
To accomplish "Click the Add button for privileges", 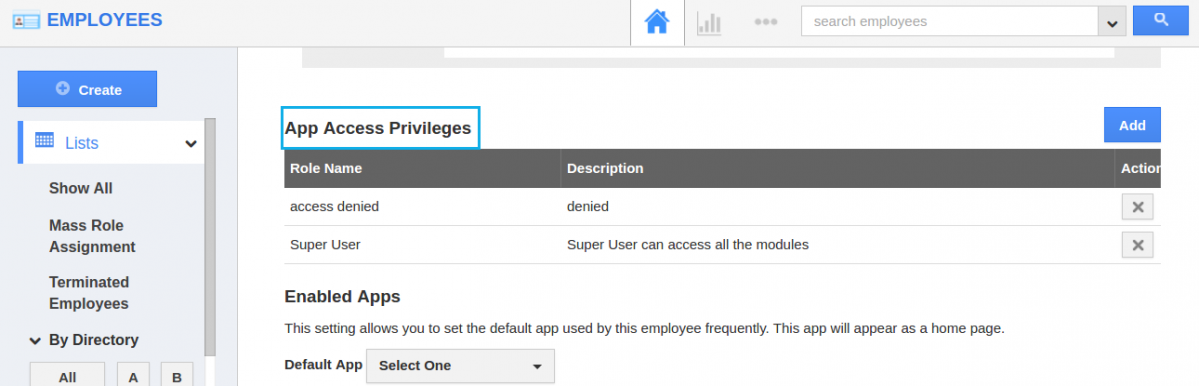I will (1132, 125).
